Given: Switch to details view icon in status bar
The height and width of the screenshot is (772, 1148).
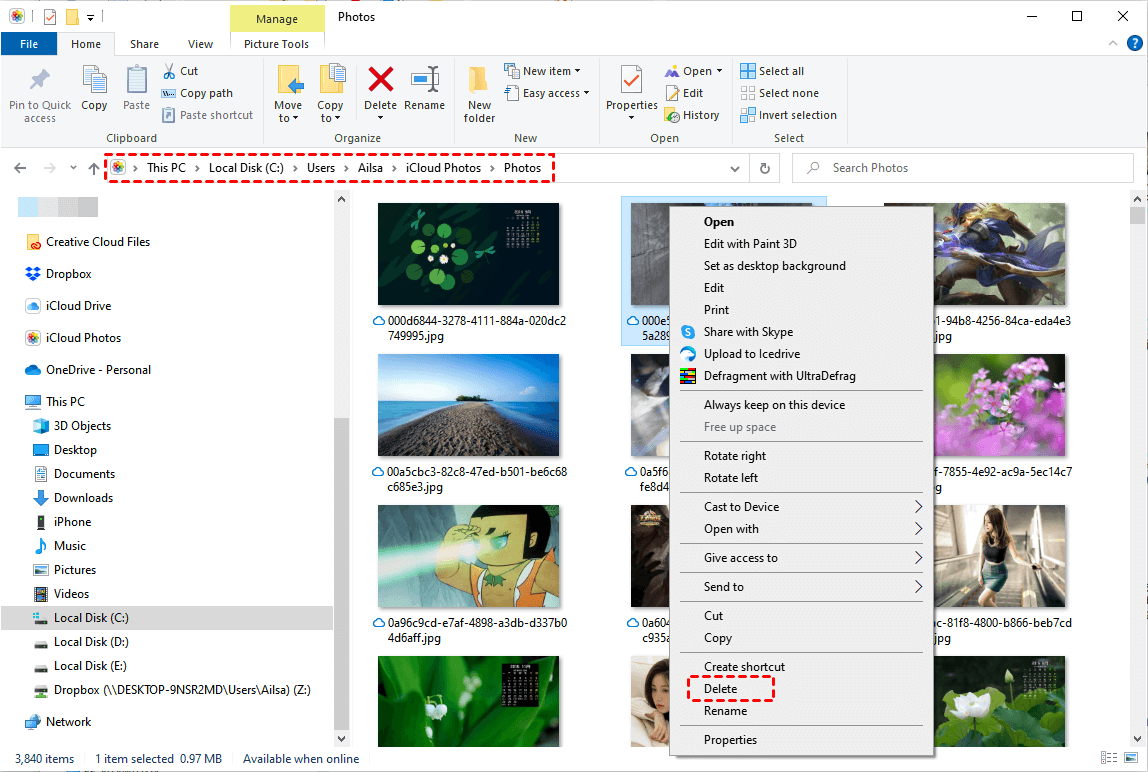Looking at the screenshot, I should click(1108, 759).
